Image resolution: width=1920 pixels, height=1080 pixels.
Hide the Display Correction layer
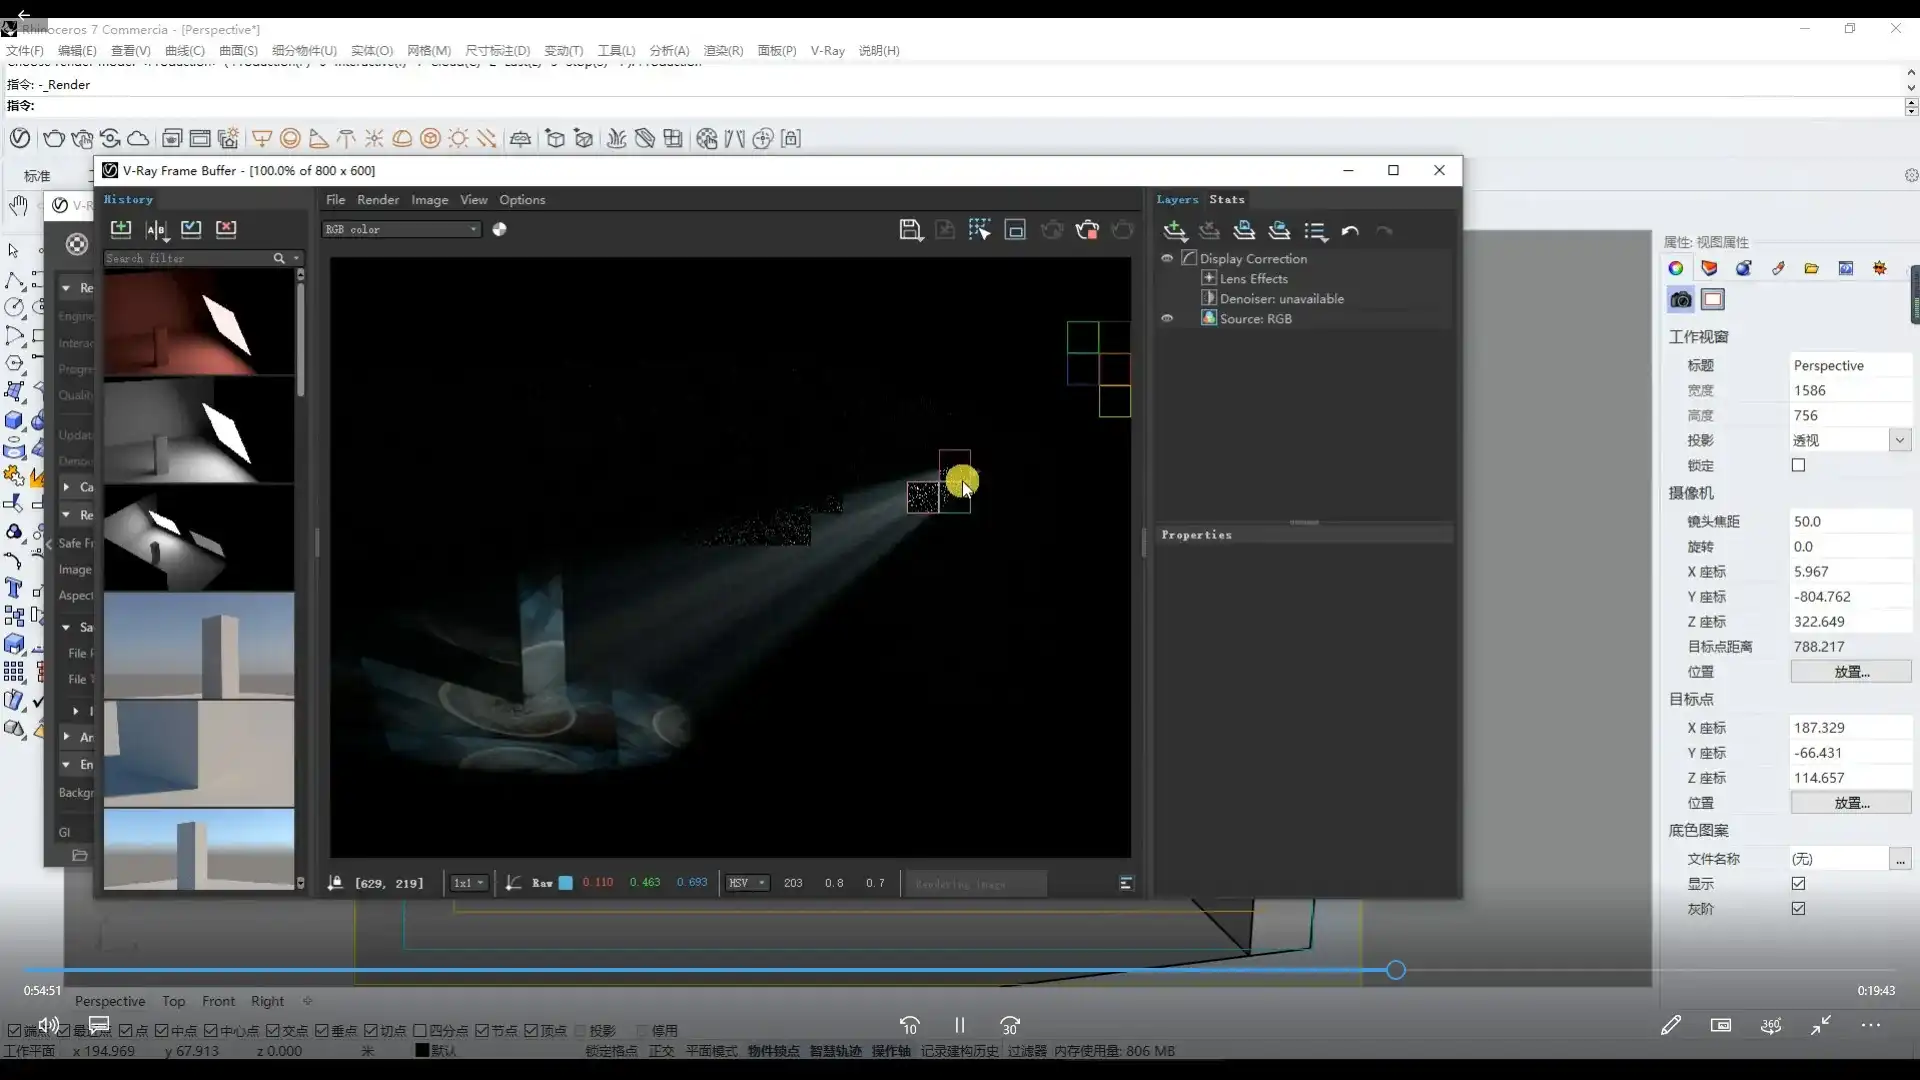[x=1166, y=258]
